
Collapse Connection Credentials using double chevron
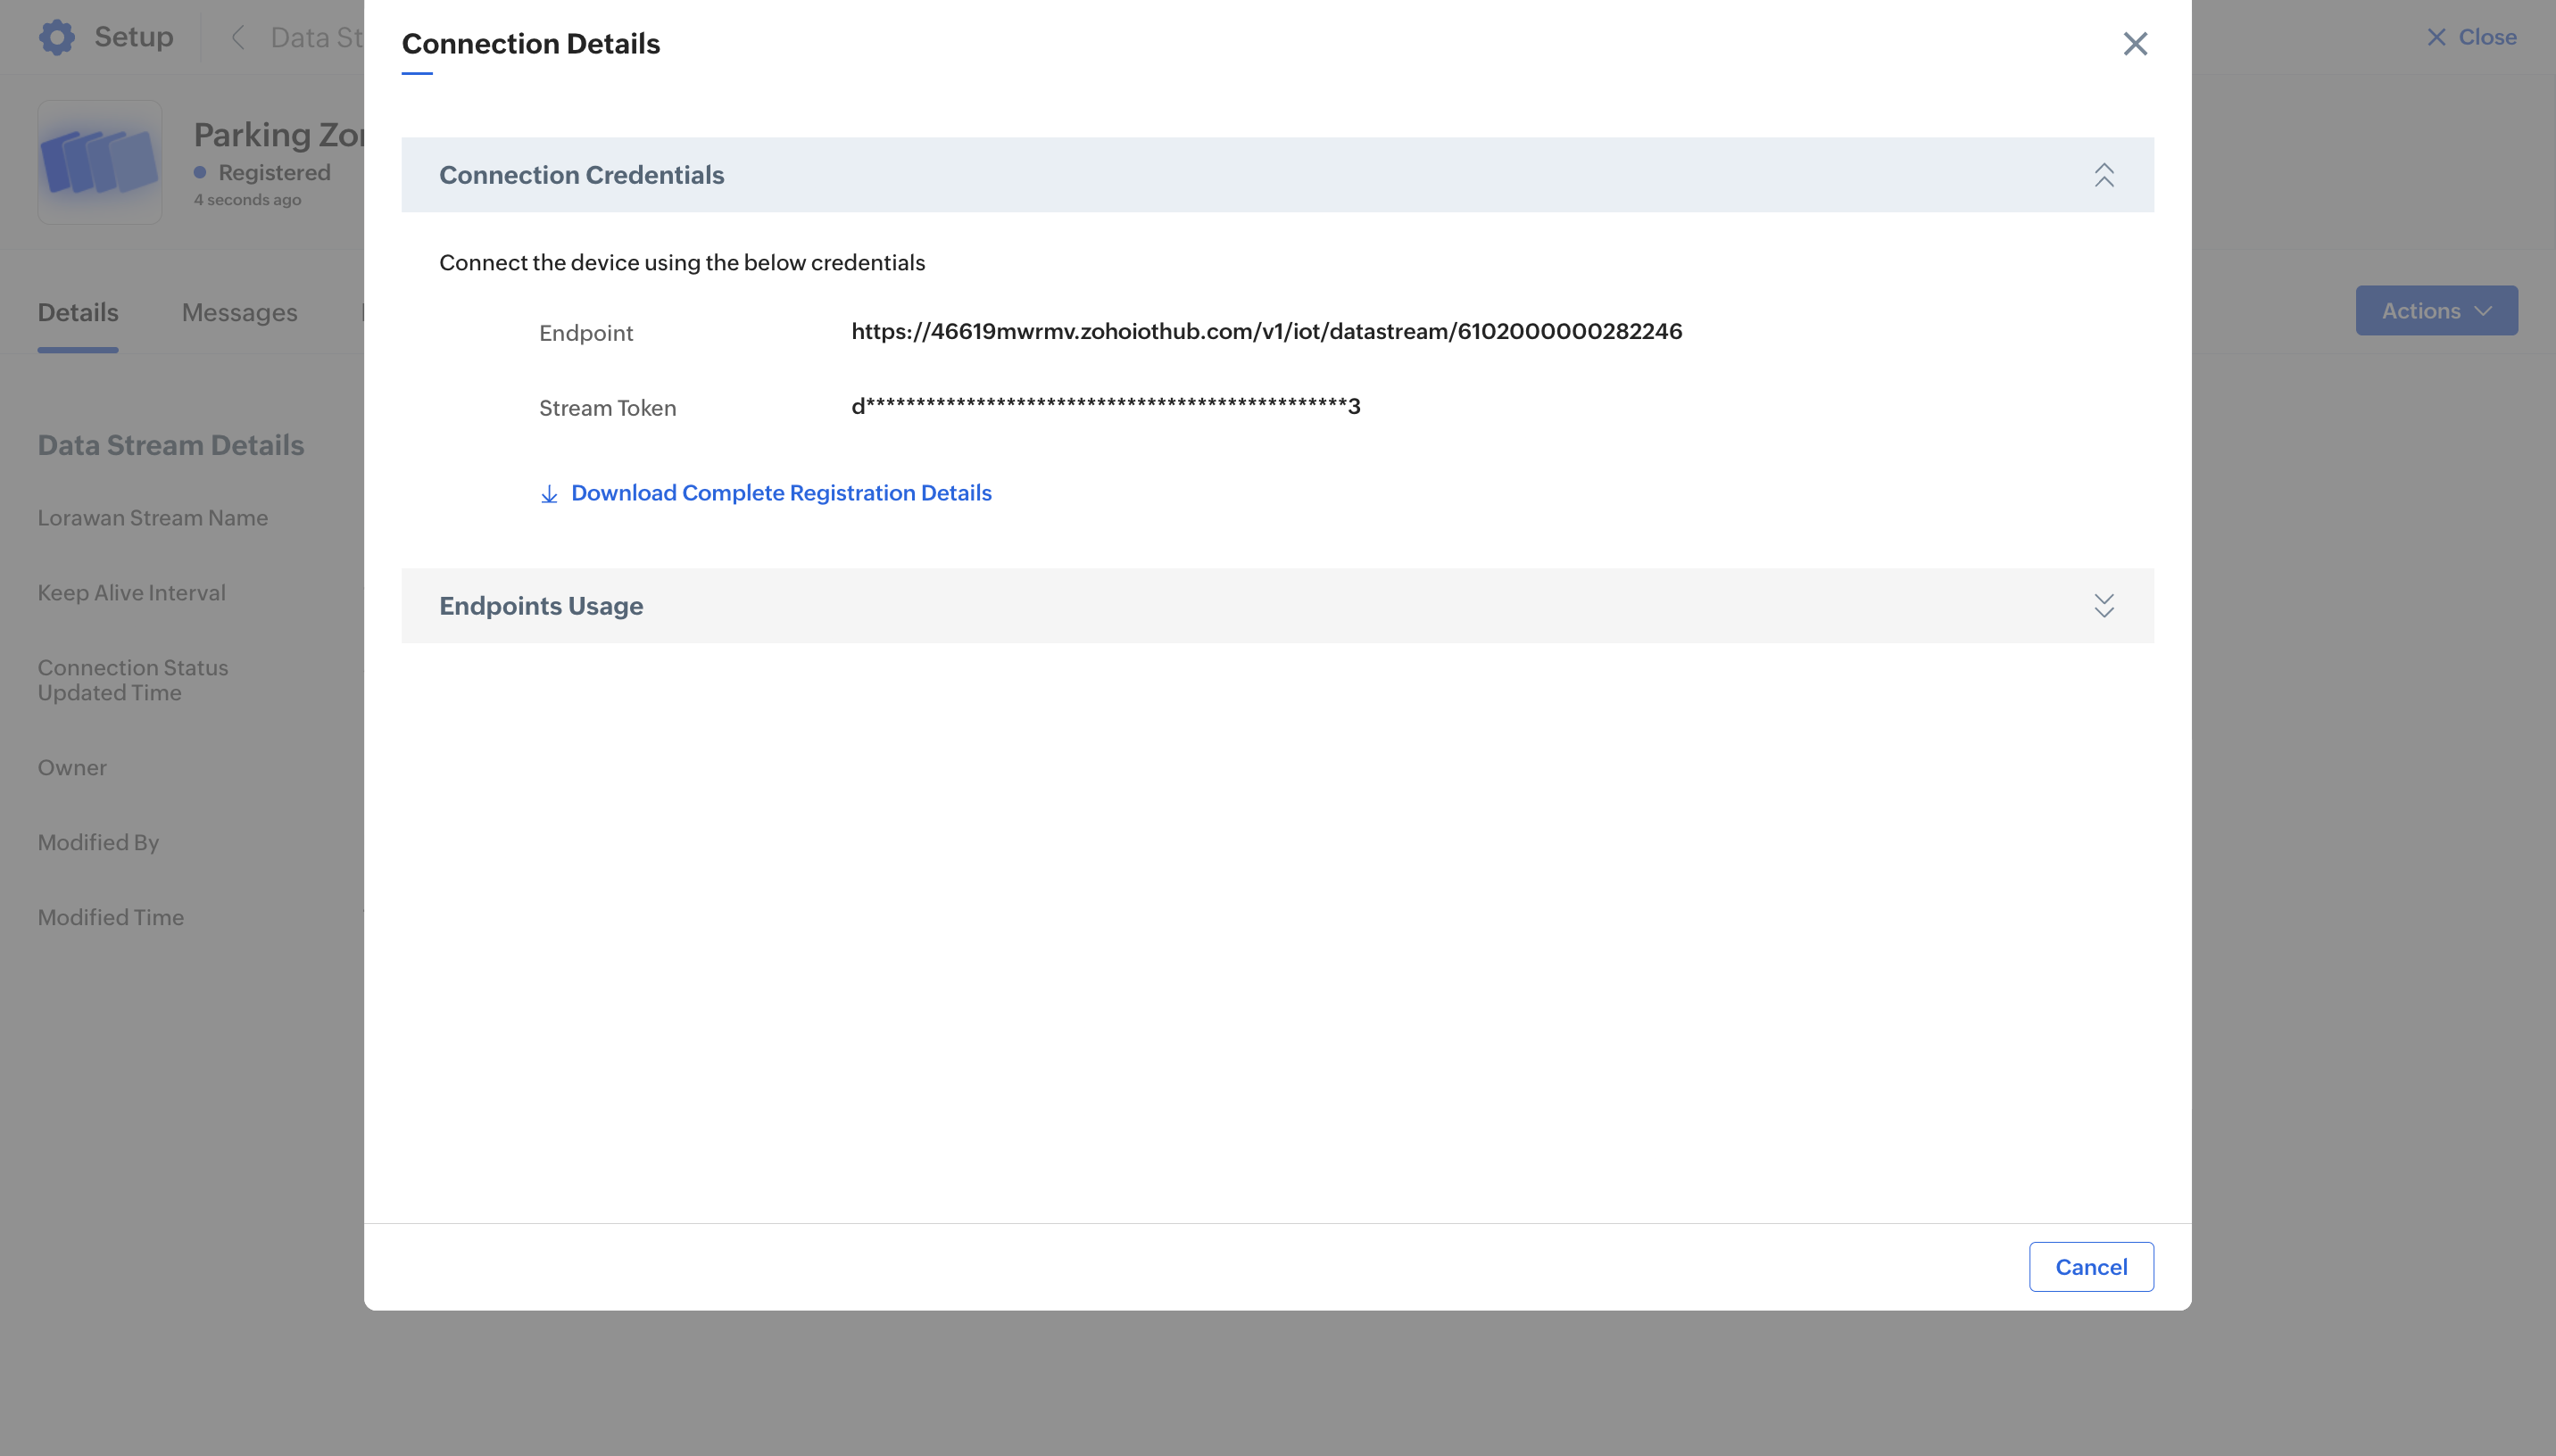pos(2103,175)
